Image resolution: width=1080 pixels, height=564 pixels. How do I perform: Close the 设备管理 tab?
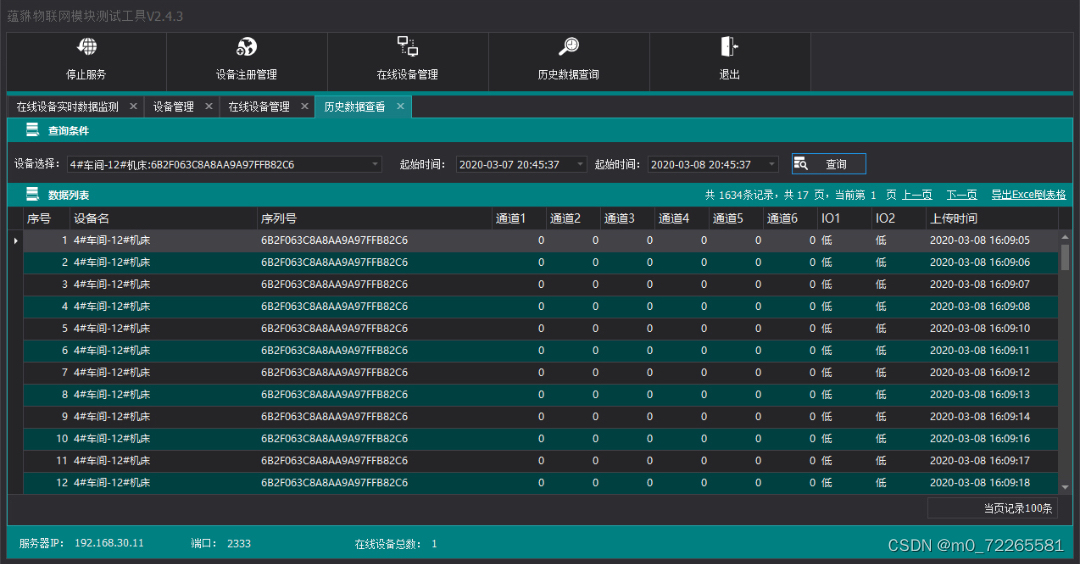(x=209, y=106)
